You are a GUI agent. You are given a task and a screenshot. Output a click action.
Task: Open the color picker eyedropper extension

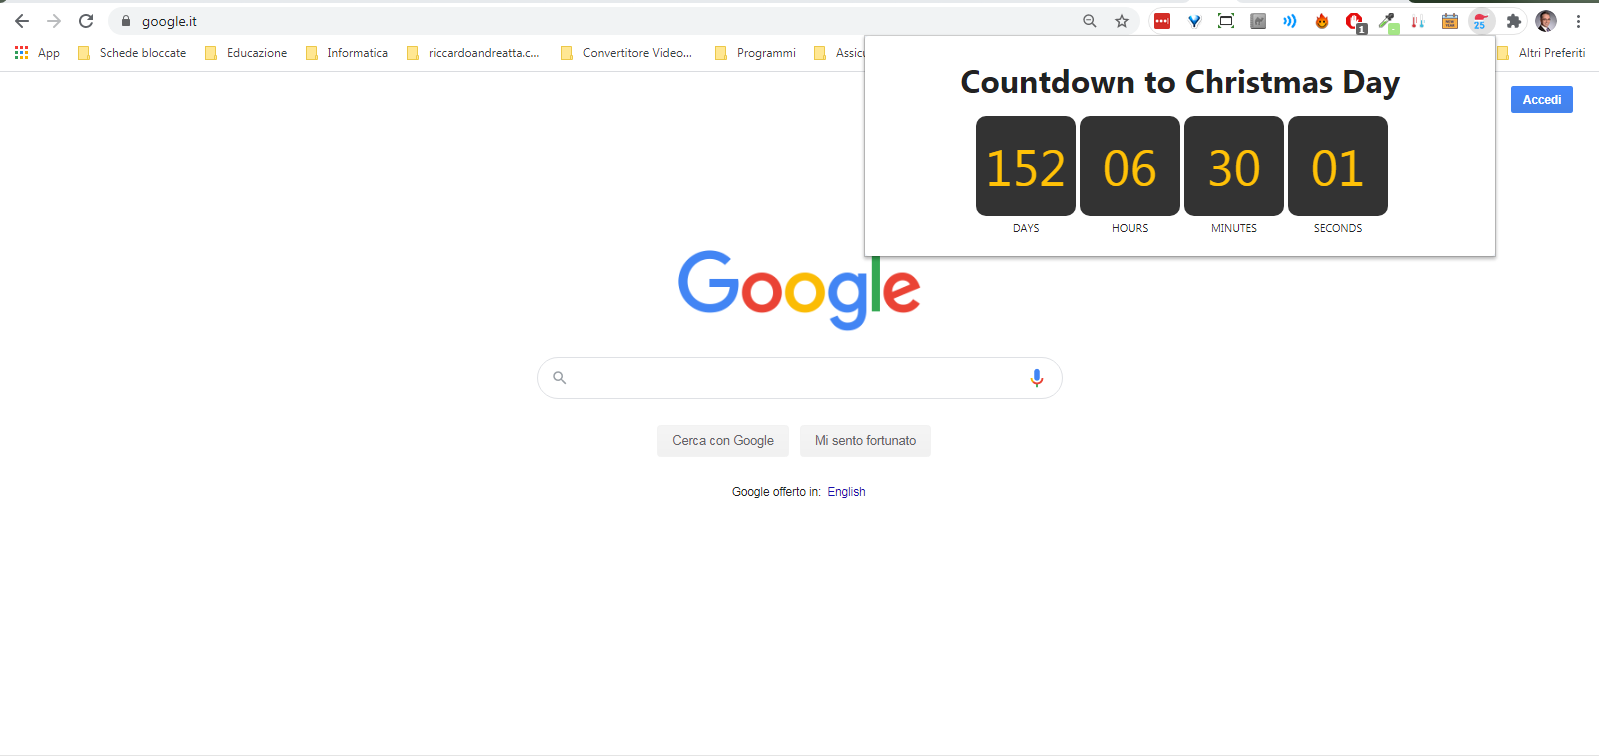tap(1387, 21)
